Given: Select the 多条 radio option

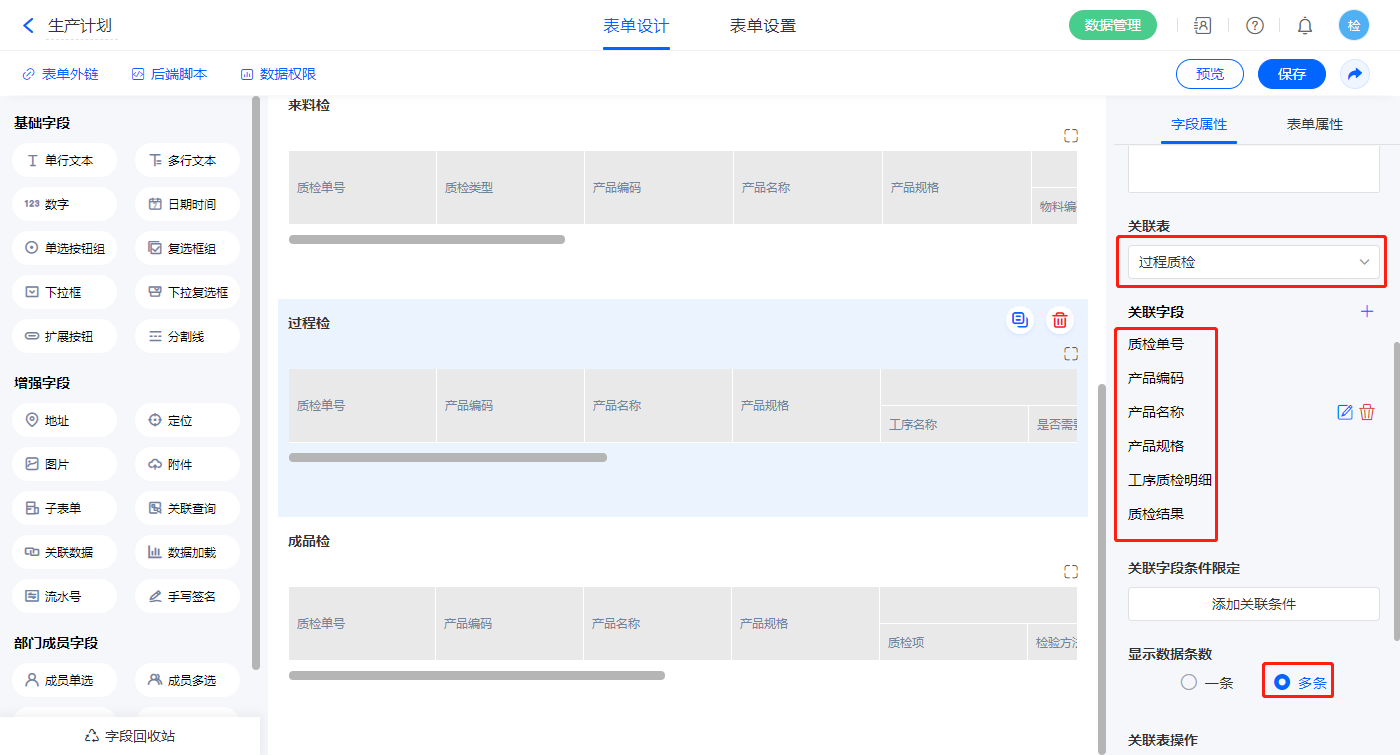Looking at the screenshot, I should [1282, 683].
